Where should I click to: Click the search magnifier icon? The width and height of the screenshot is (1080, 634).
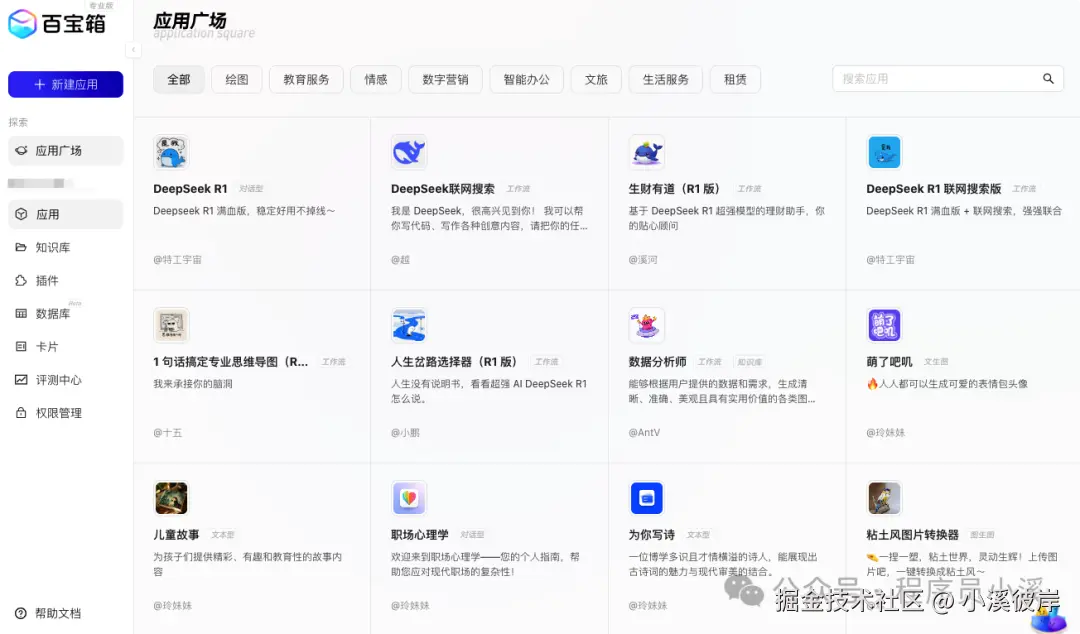1048,78
